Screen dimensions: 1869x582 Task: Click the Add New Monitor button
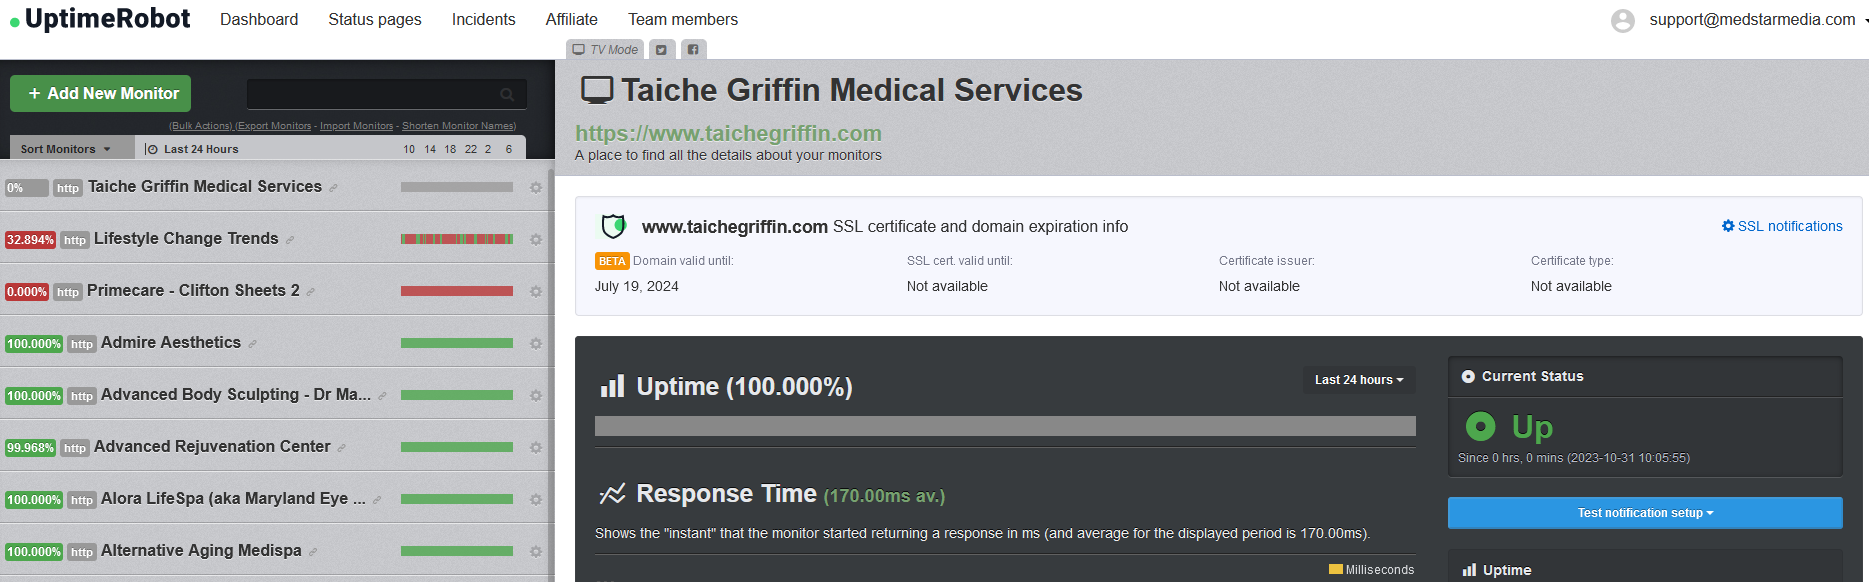[100, 94]
